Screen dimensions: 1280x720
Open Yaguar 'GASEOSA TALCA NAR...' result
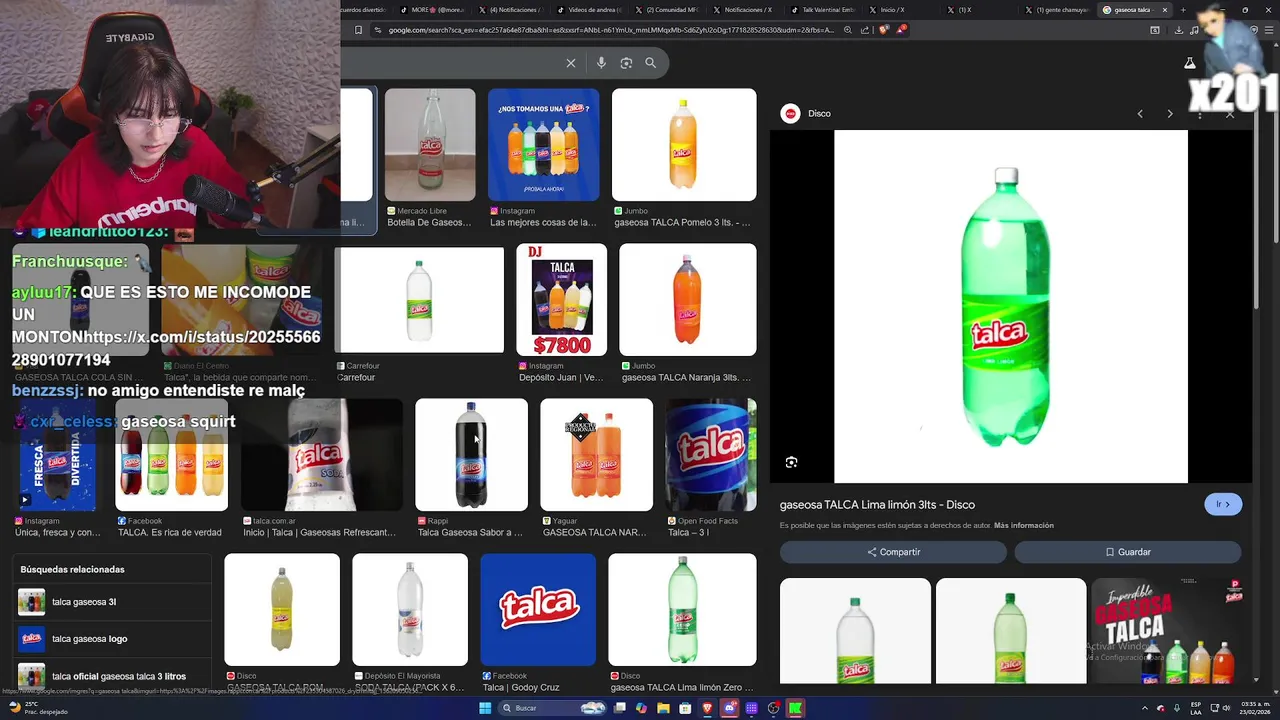[x=596, y=468]
